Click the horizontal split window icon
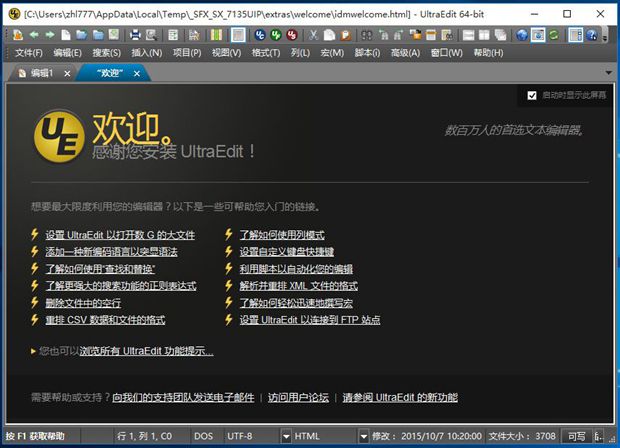The width and height of the screenshot is (620, 448). point(469,35)
